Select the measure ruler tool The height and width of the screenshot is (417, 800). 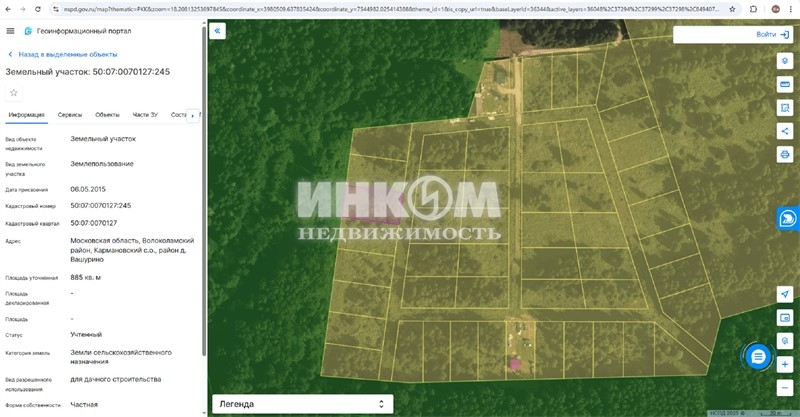(x=785, y=84)
